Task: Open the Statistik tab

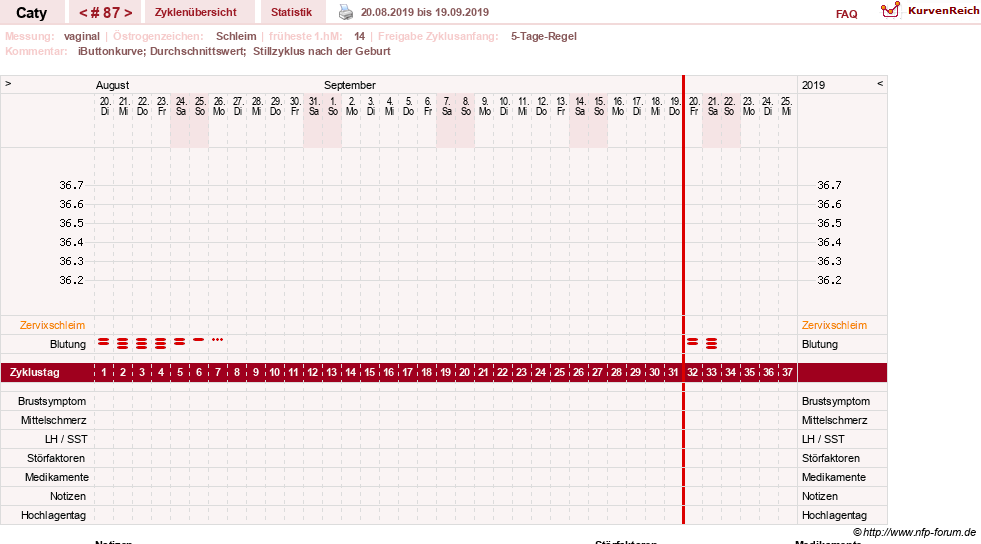Action: 292,12
